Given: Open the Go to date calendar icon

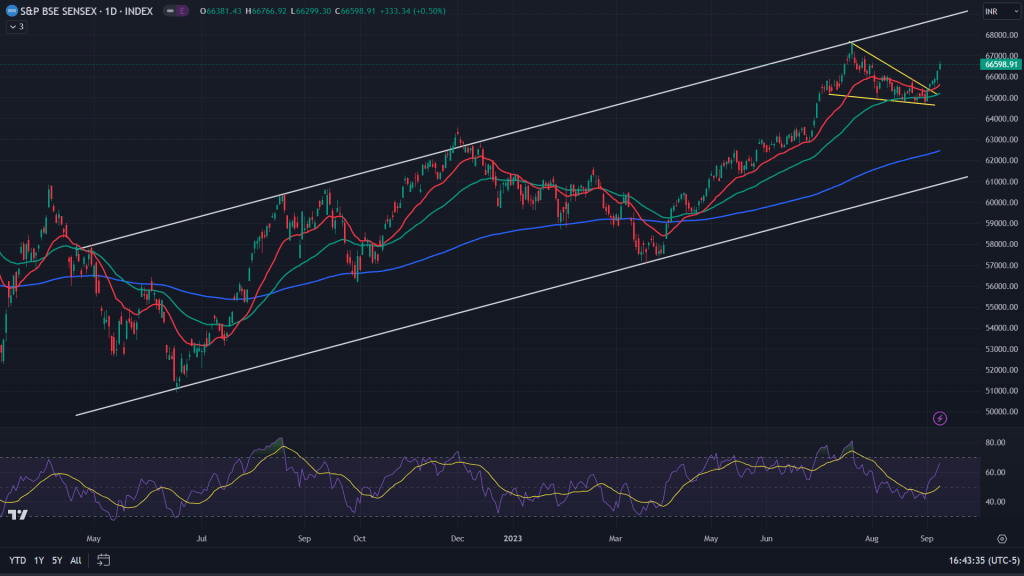Looking at the screenshot, I should pyautogui.click(x=102, y=562).
